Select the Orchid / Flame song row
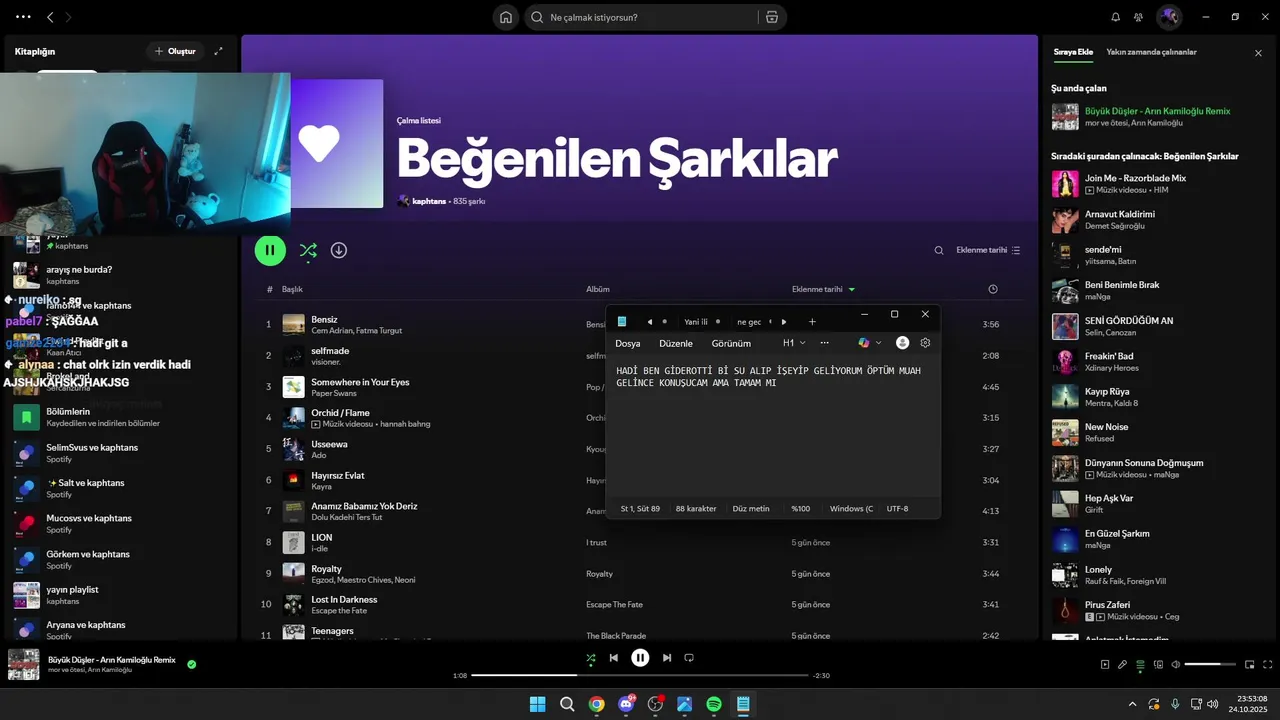Screen dimensions: 1280x720 point(640,417)
